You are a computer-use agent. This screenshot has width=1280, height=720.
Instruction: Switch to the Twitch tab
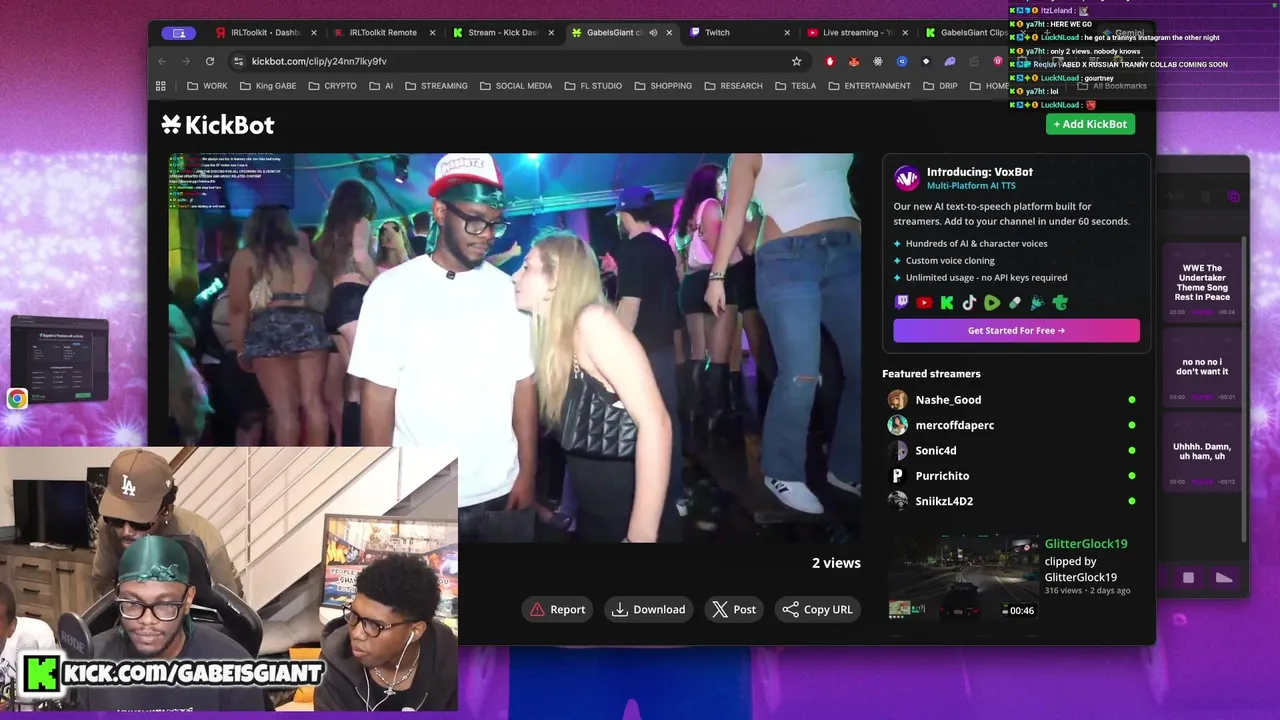tap(738, 32)
